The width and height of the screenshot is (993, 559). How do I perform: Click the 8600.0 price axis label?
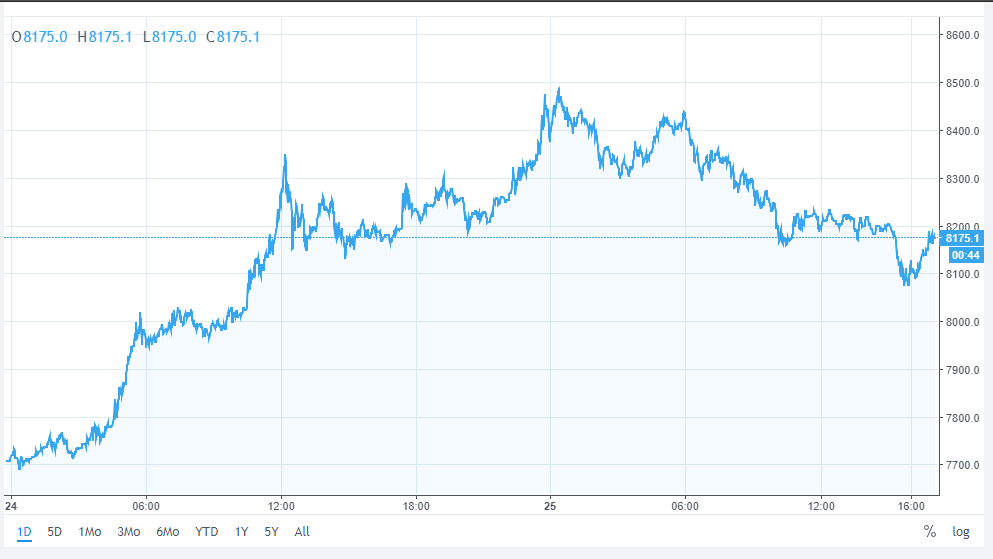point(963,35)
